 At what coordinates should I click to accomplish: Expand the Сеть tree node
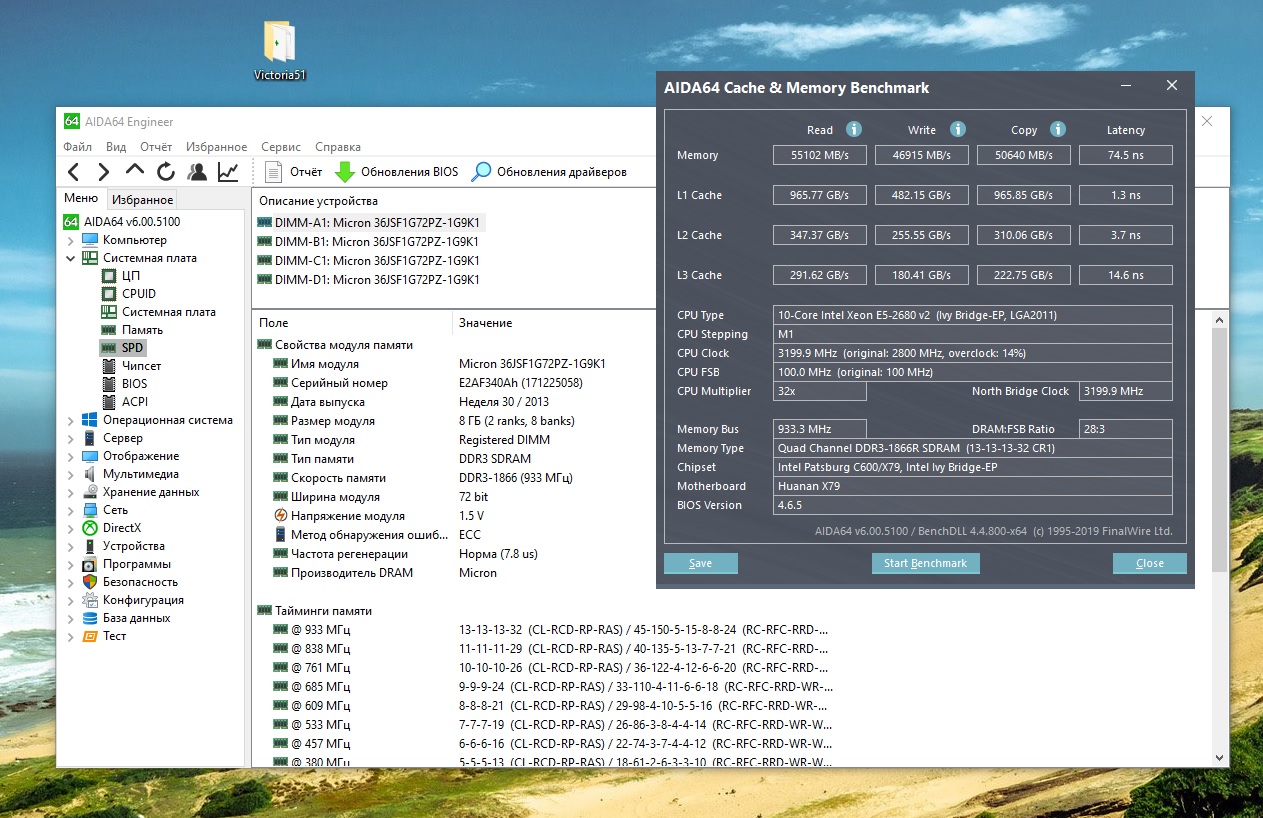tap(70, 510)
